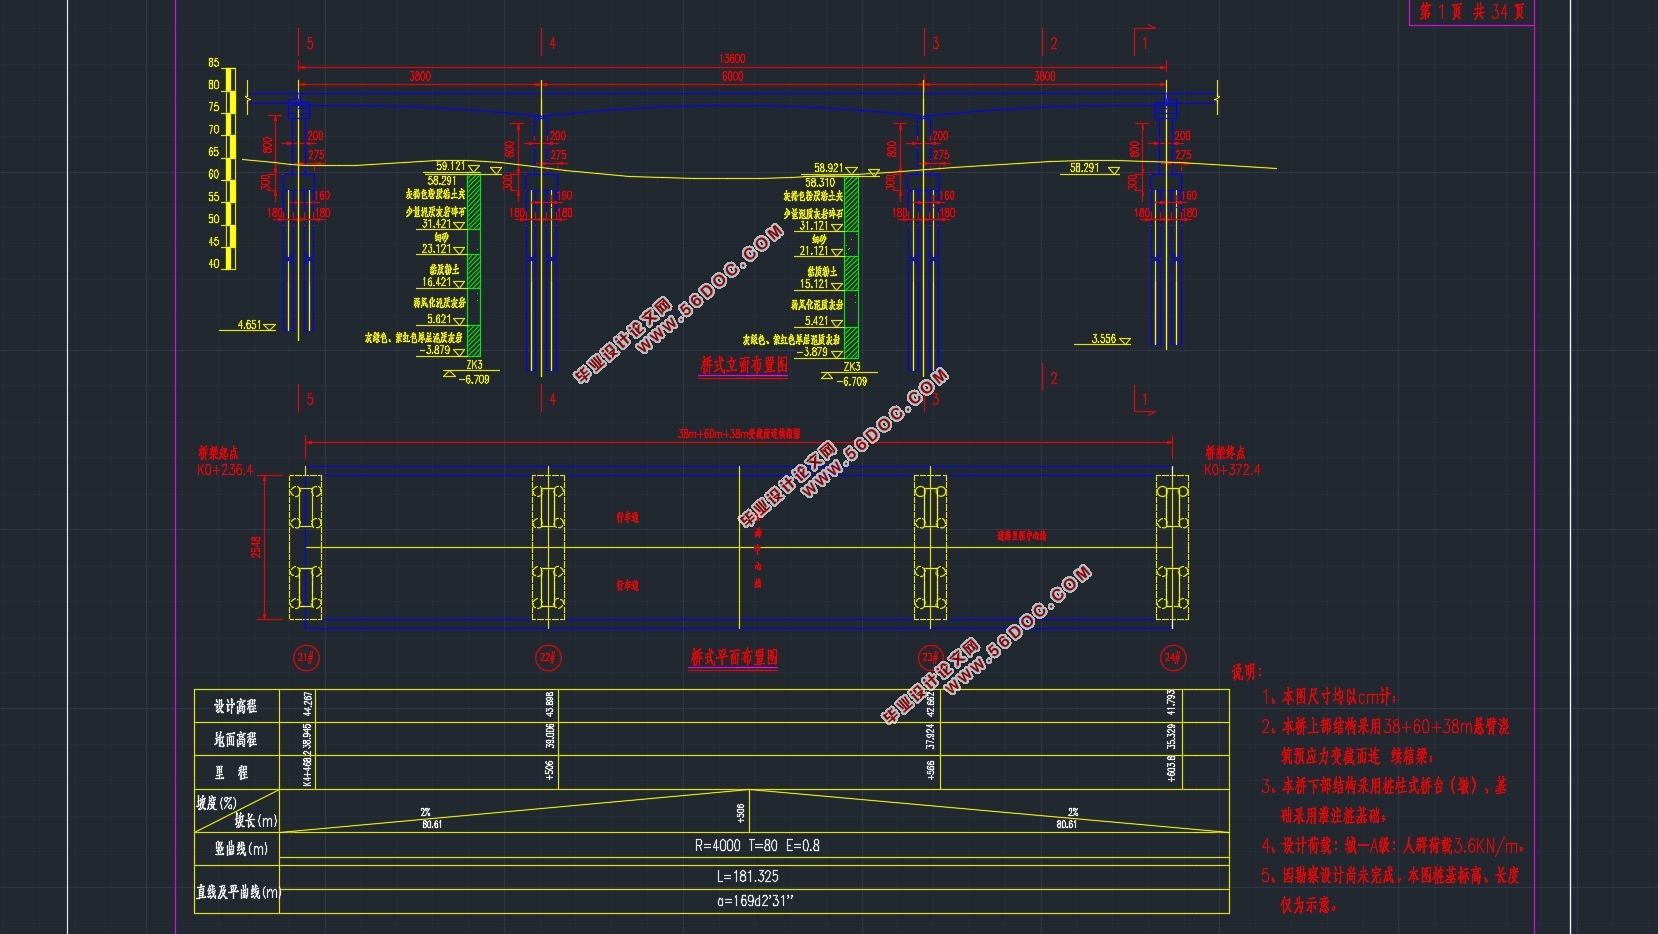1658x934 pixels.
Task: Click the angle value α=169d2'31''
Action: [x=755, y=901]
